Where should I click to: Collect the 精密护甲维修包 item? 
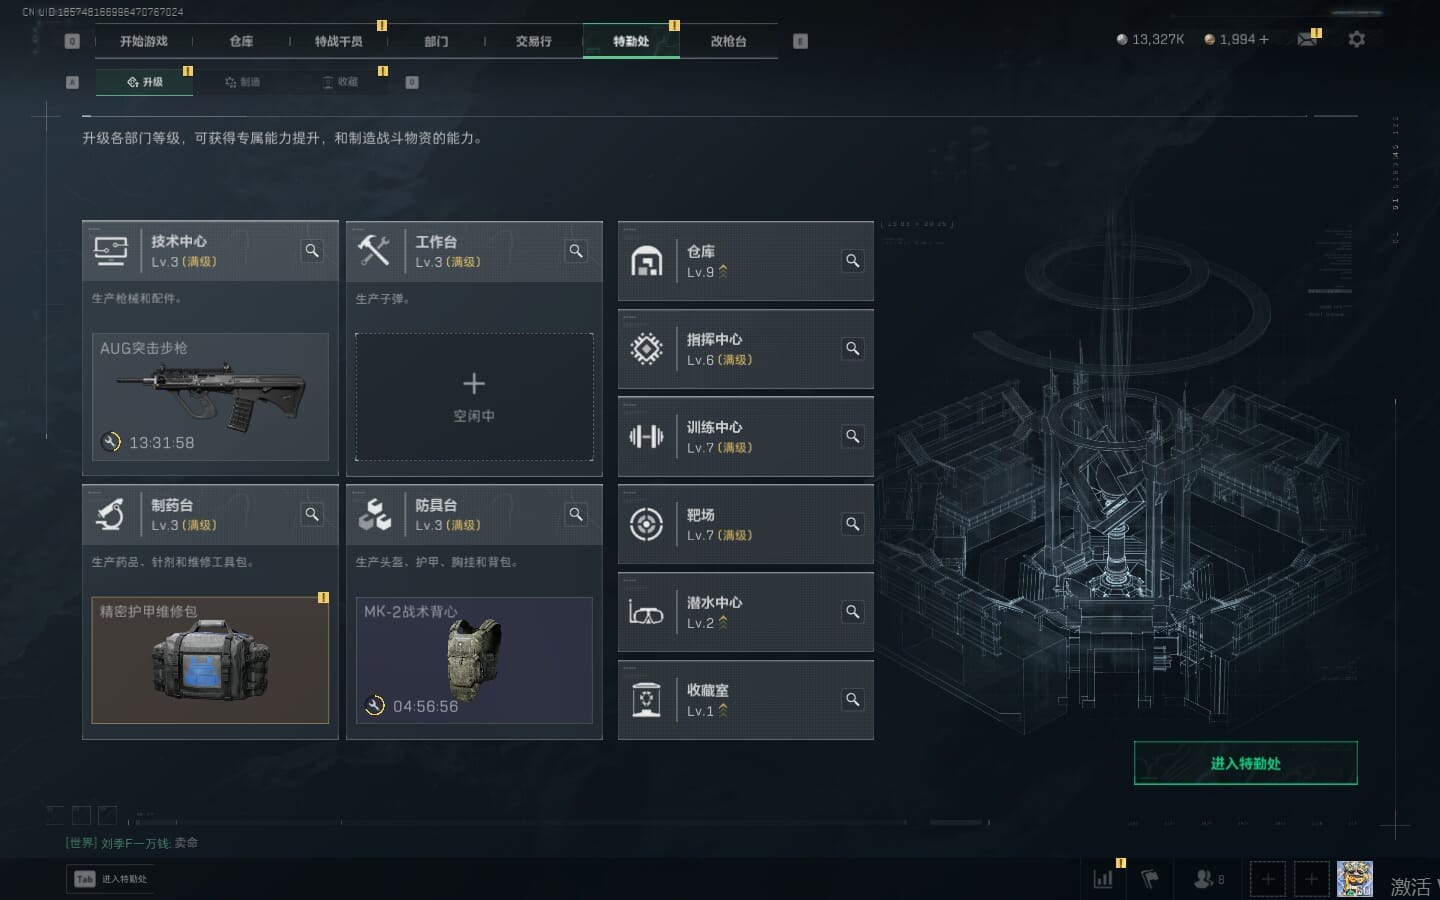tap(210, 660)
